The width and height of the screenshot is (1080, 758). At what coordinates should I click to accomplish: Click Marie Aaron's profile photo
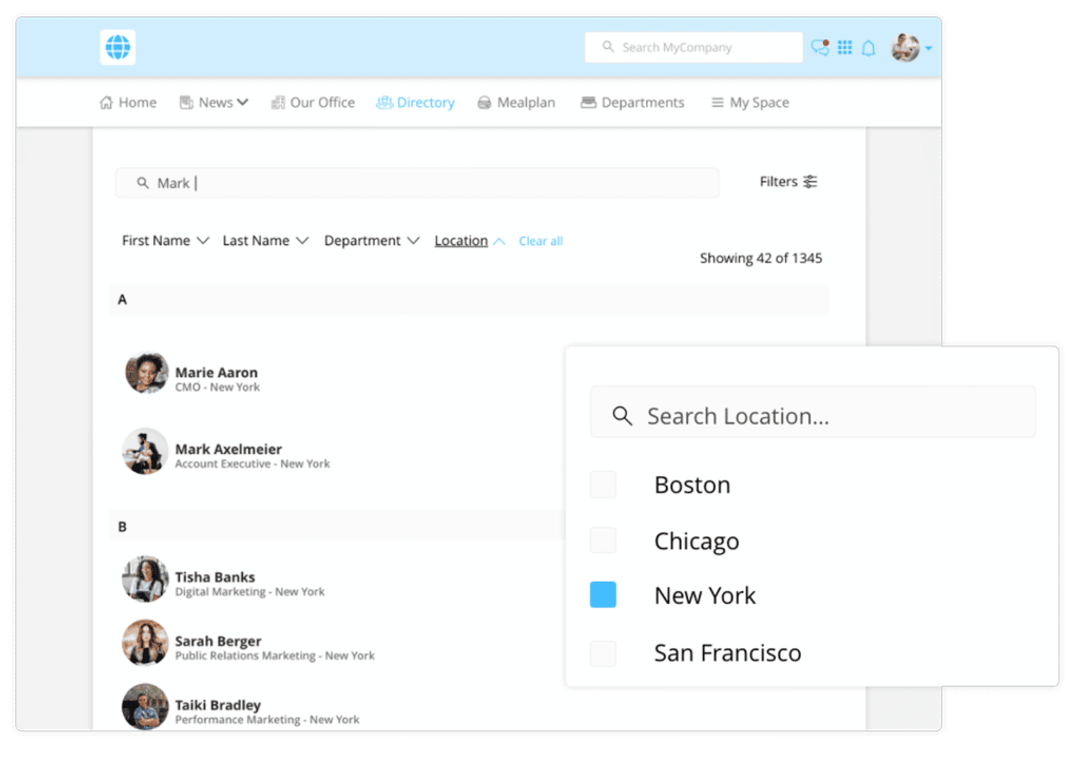click(x=145, y=373)
